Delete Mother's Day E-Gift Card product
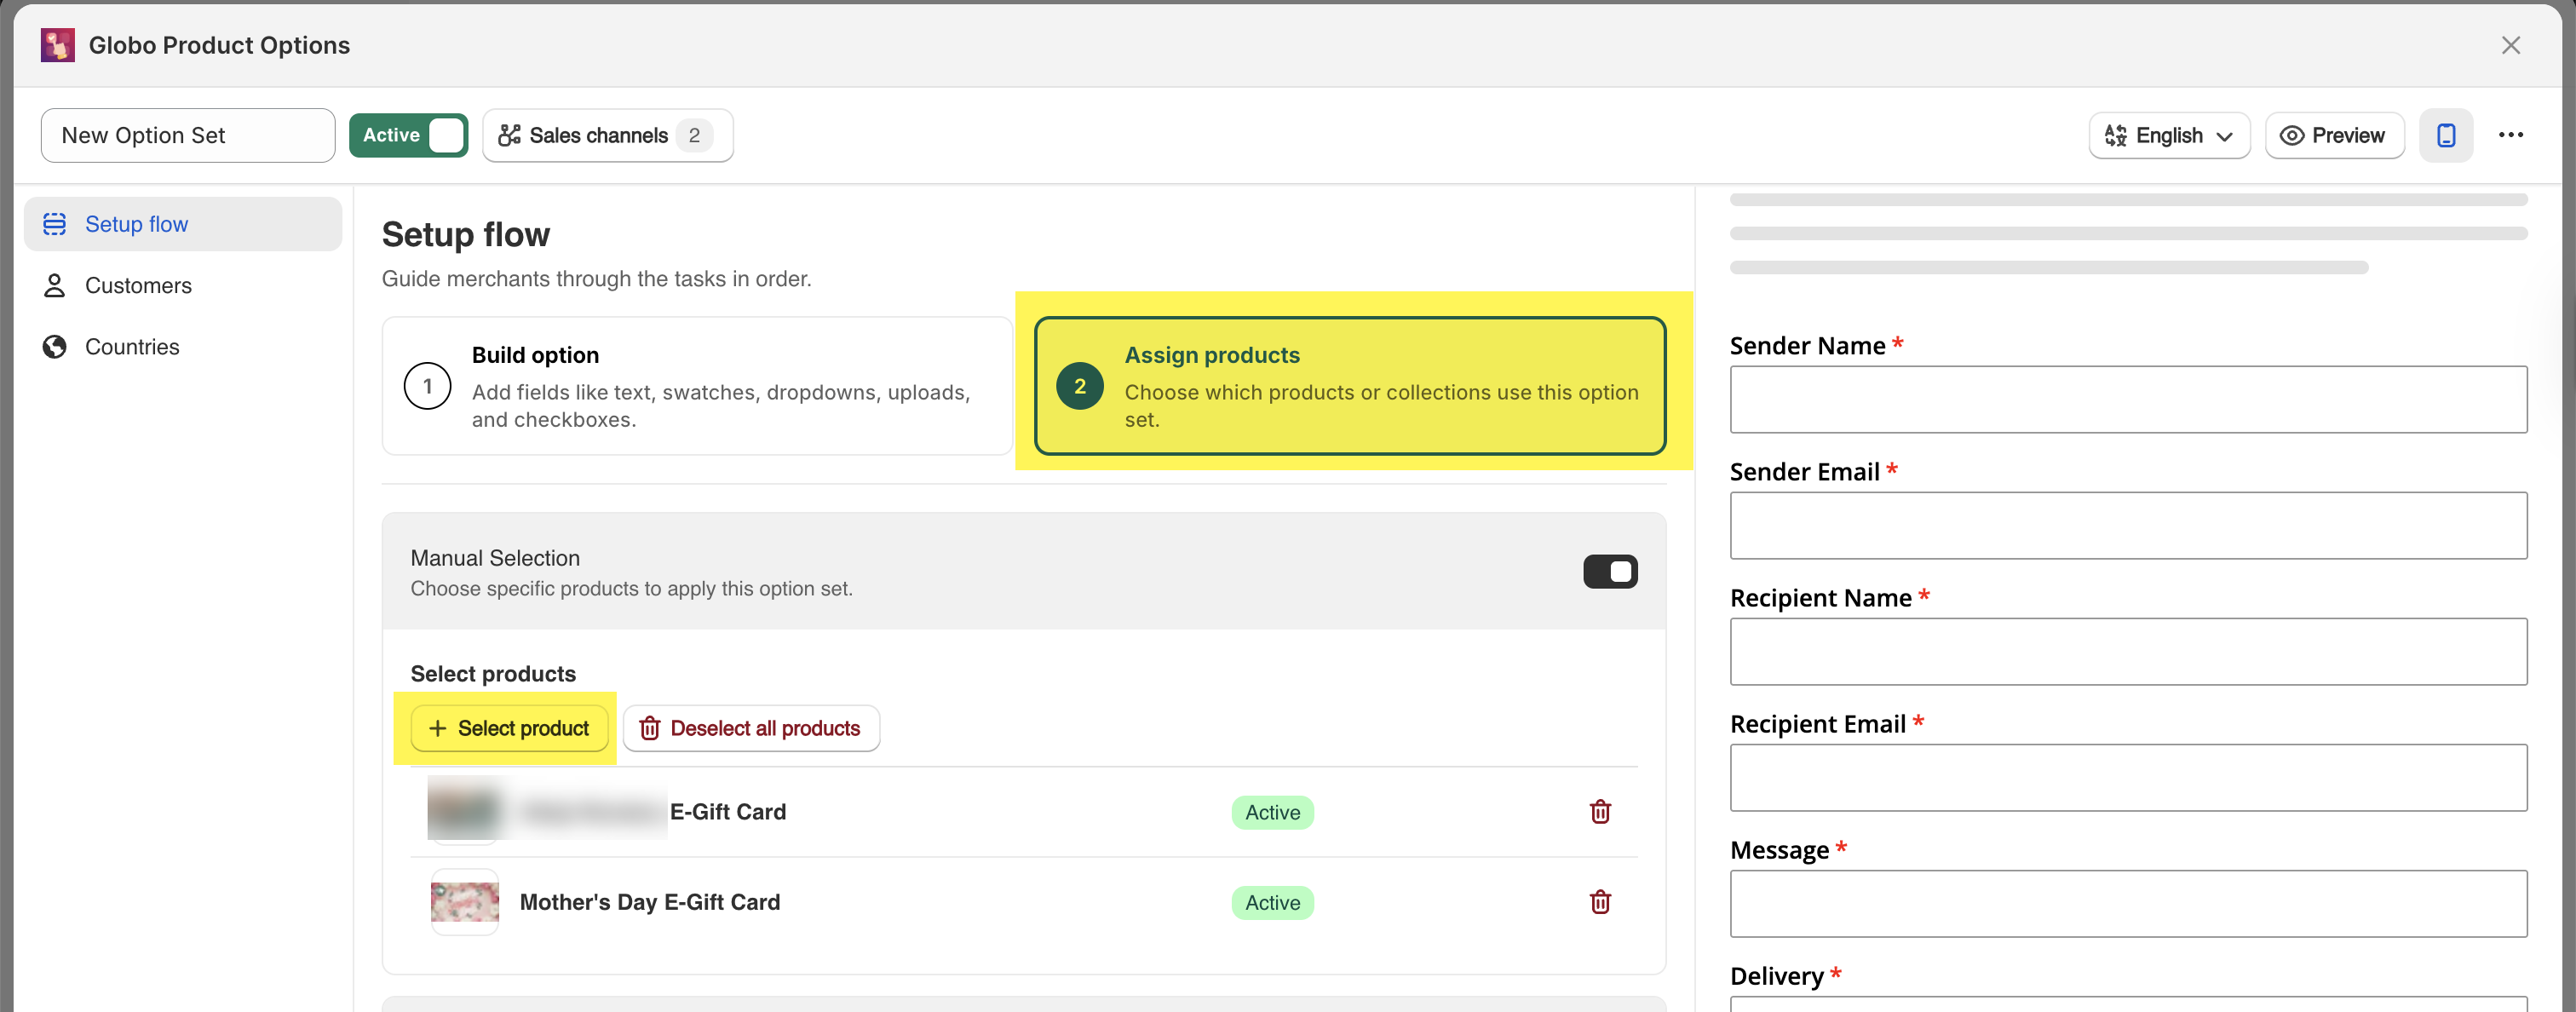This screenshot has height=1012, width=2576. click(x=1600, y=901)
